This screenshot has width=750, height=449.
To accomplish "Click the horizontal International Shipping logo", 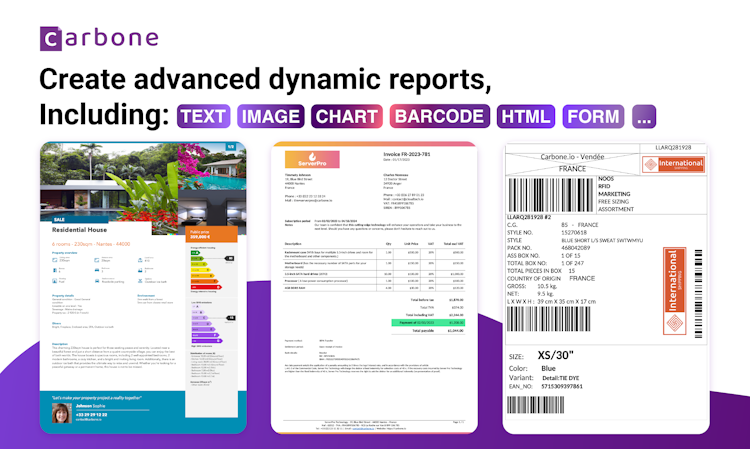I will pyautogui.click(x=673, y=165).
